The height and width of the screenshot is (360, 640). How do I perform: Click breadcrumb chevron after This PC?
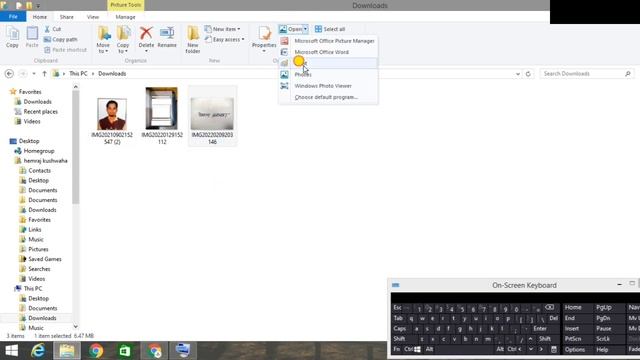(x=93, y=74)
